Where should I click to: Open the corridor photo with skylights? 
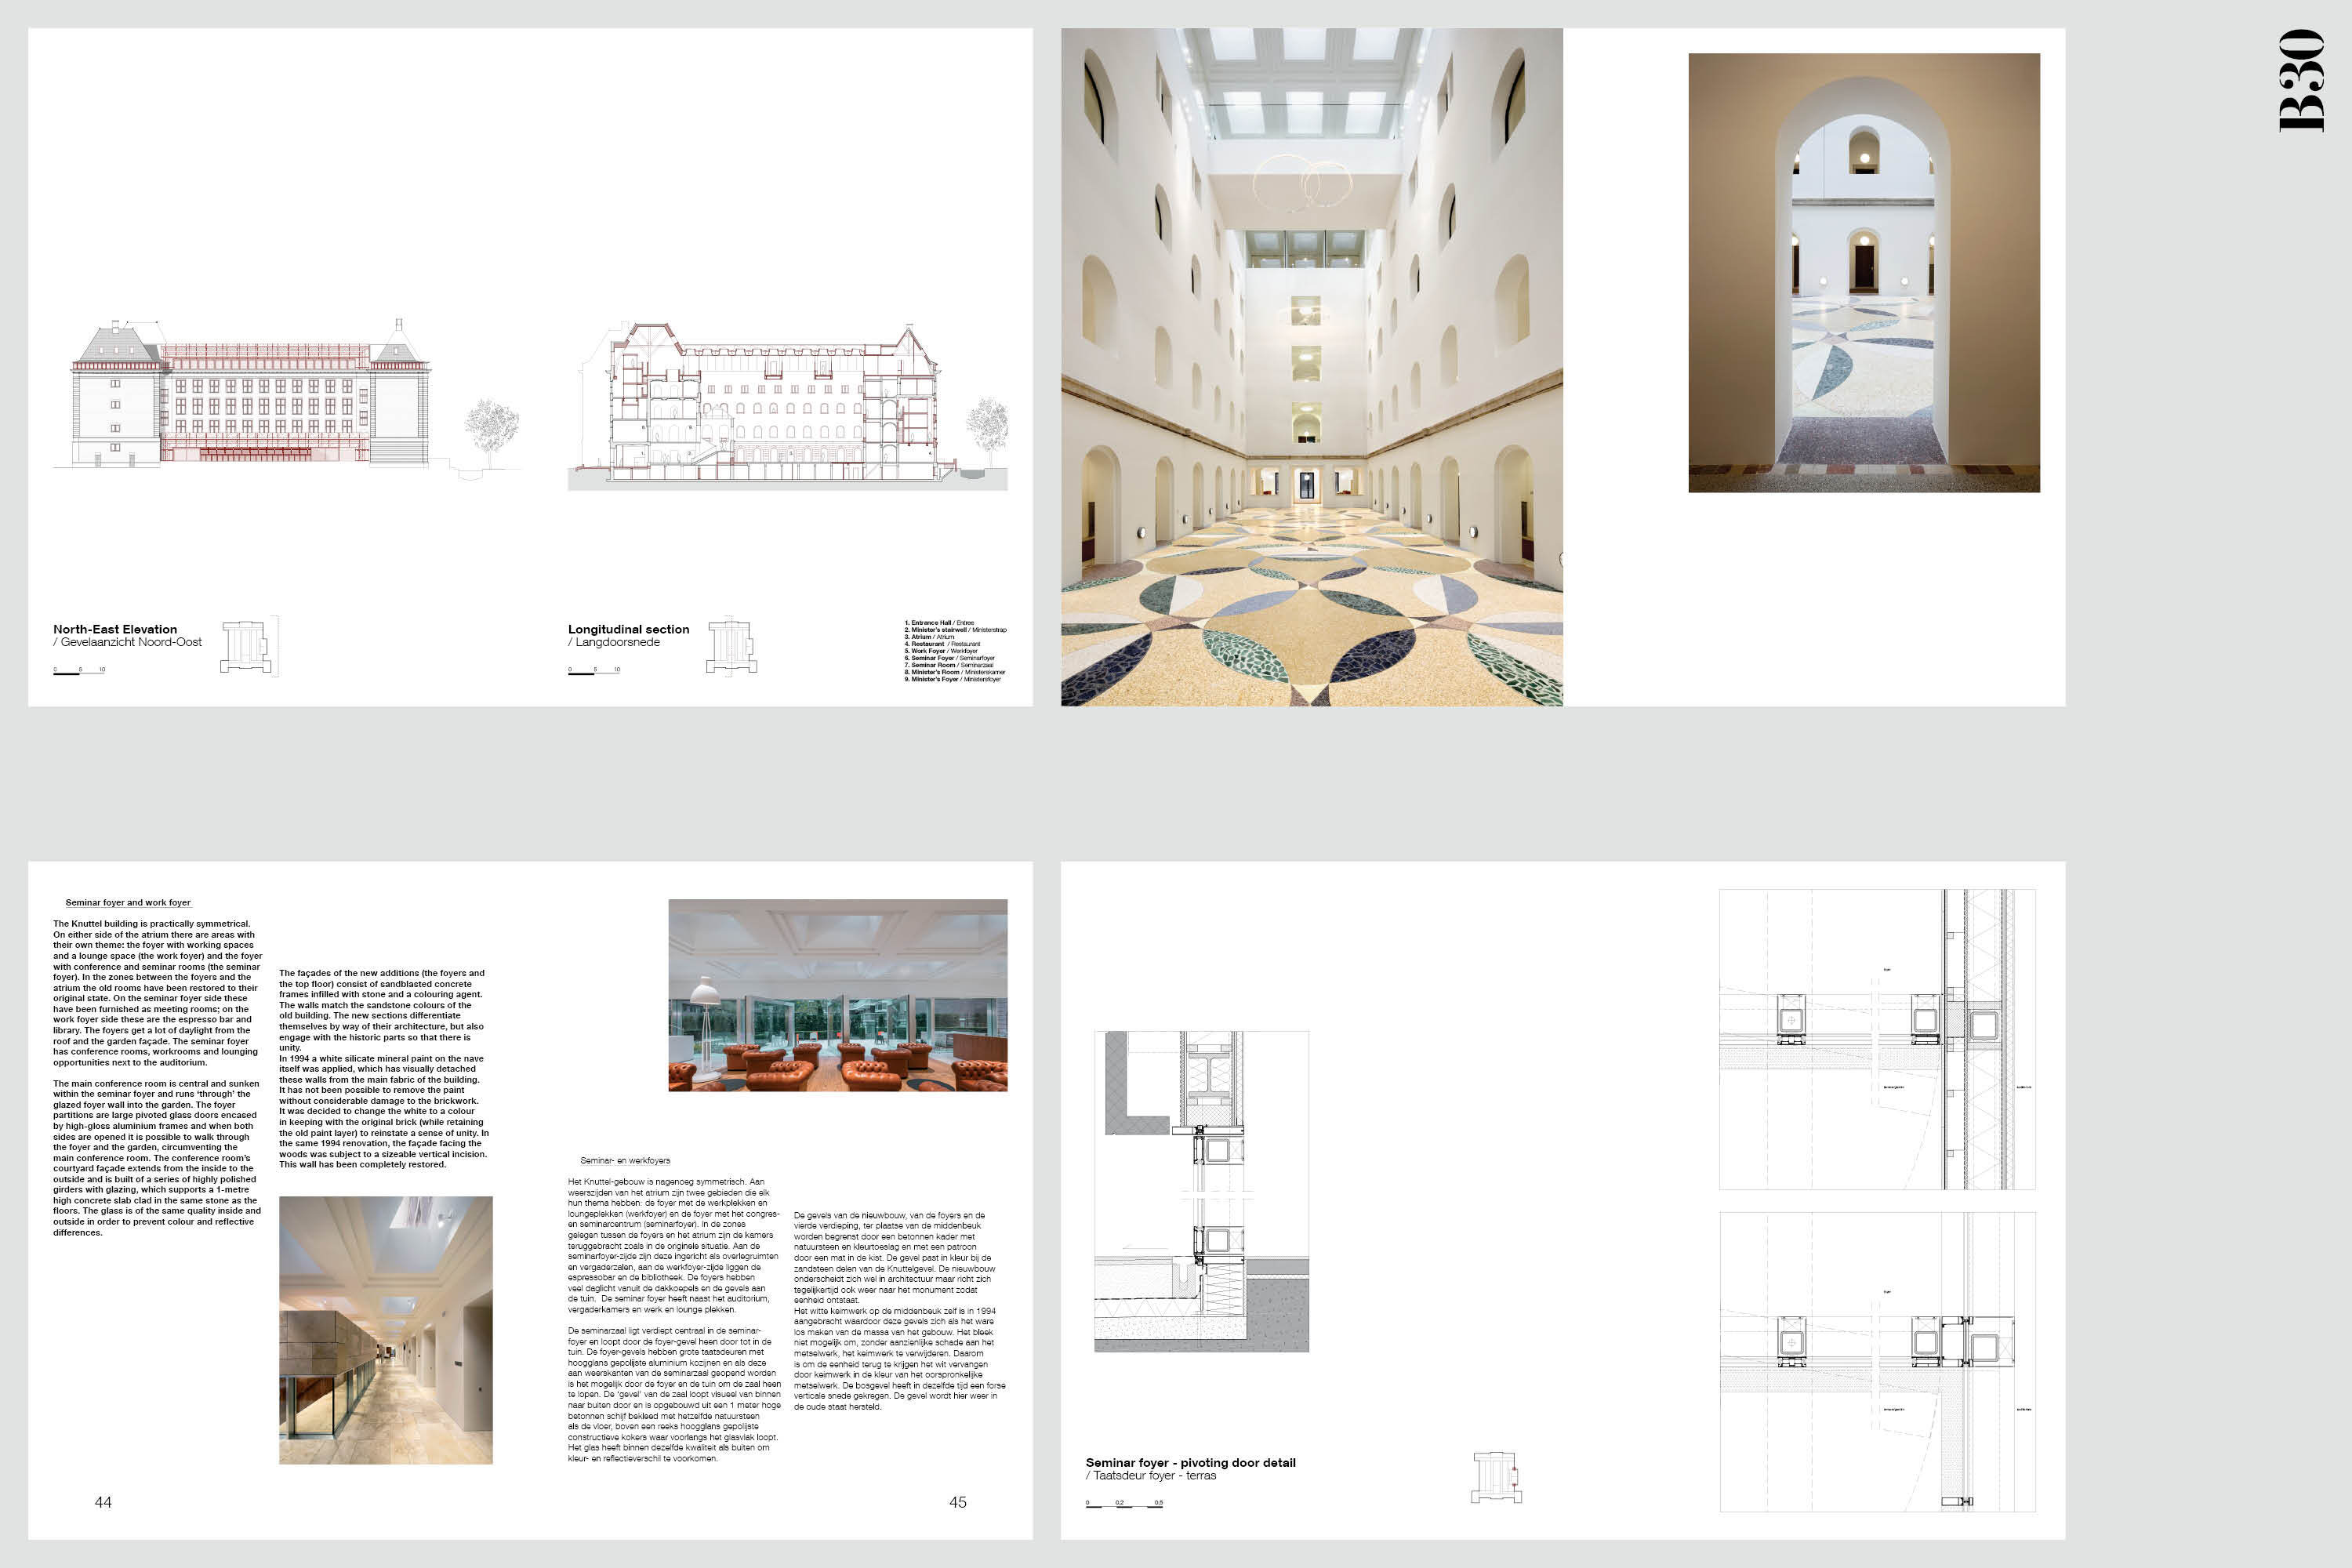coord(385,1330)
